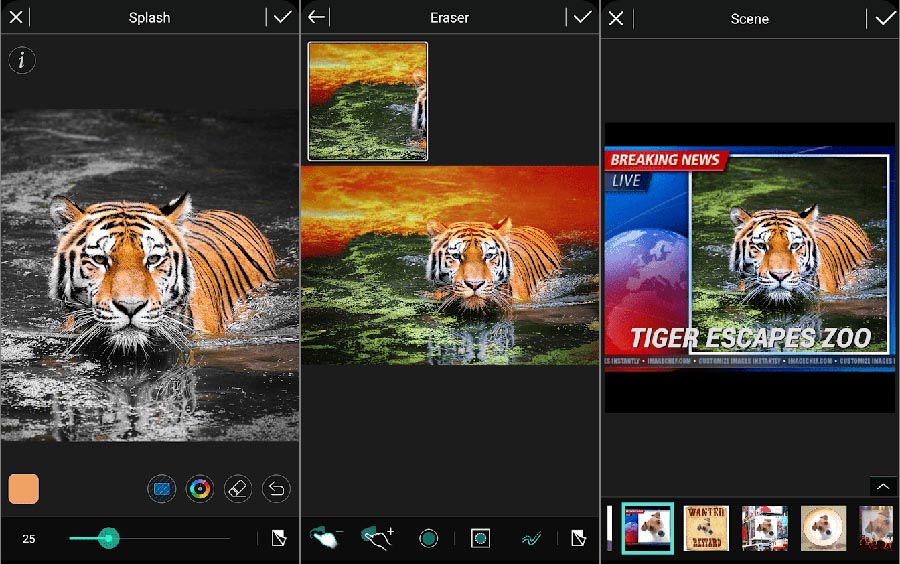Toggle the compare icon in Eraser toolbar

[x=578, y=539]
